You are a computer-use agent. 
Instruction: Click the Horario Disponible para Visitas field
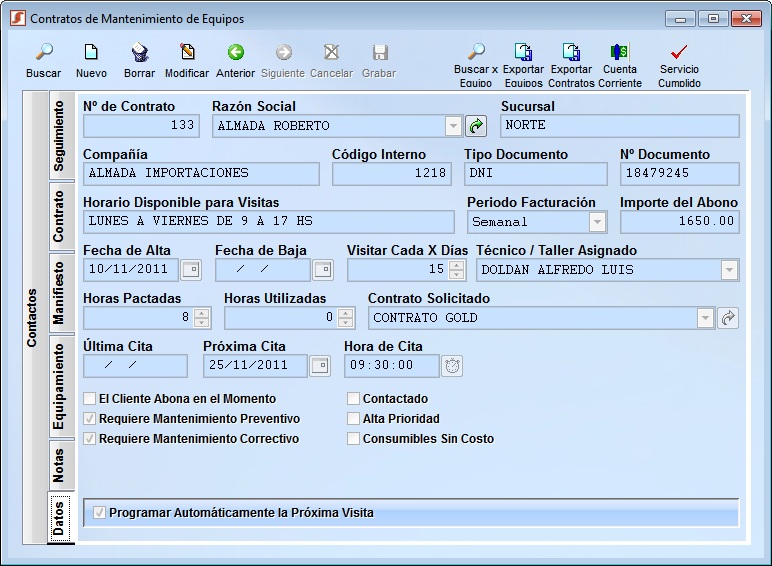click(268, 222)
